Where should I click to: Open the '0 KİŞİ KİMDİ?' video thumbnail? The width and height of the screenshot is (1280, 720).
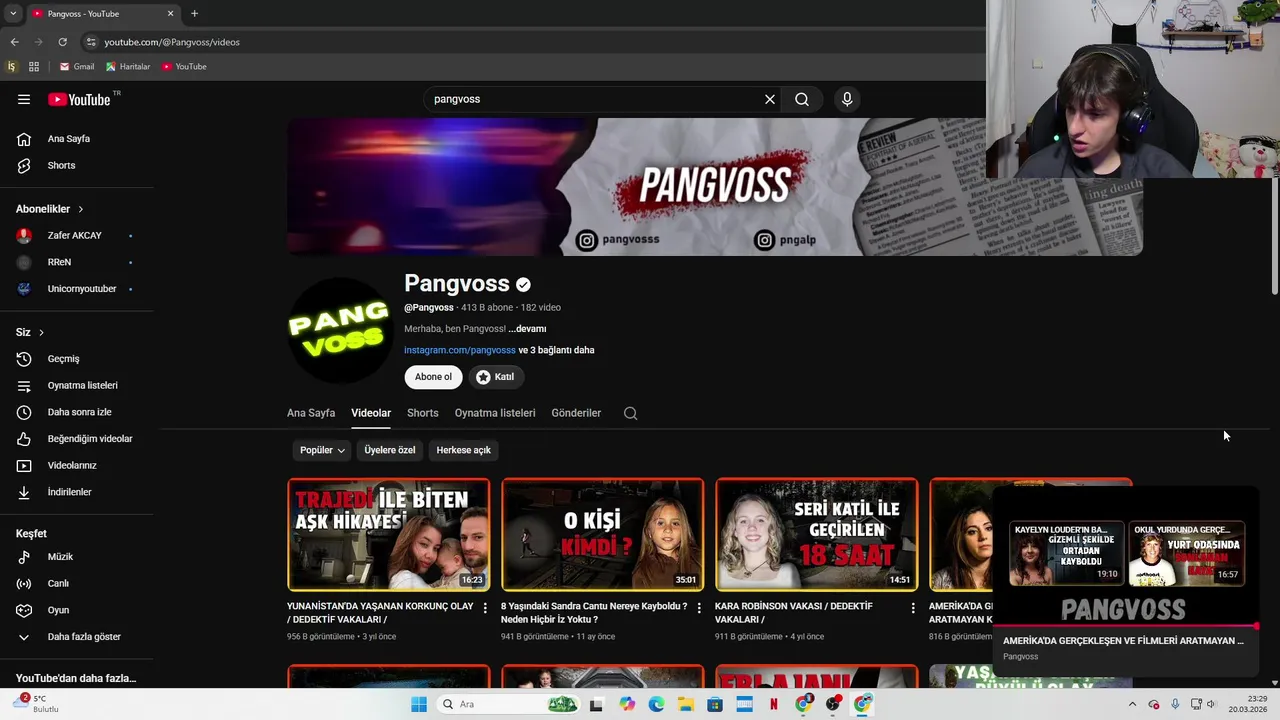coord(603,534)
